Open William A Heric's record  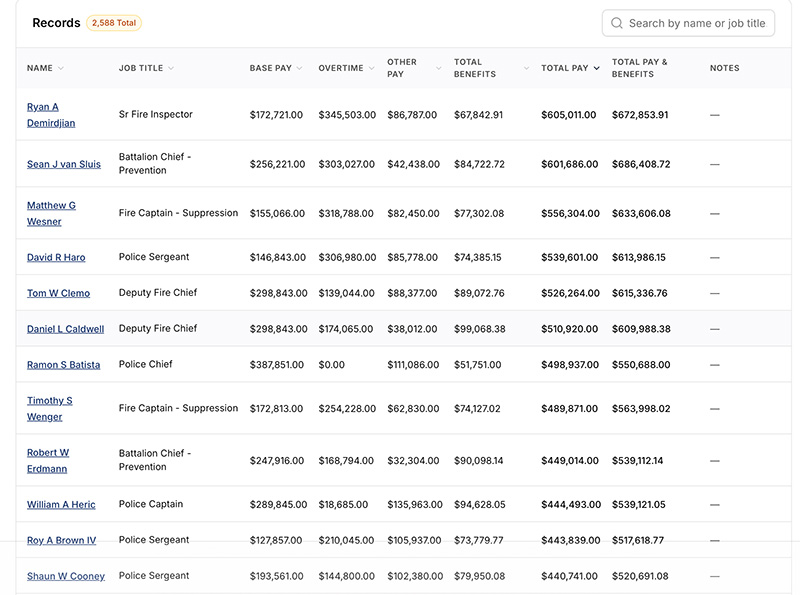click(61, 505)
